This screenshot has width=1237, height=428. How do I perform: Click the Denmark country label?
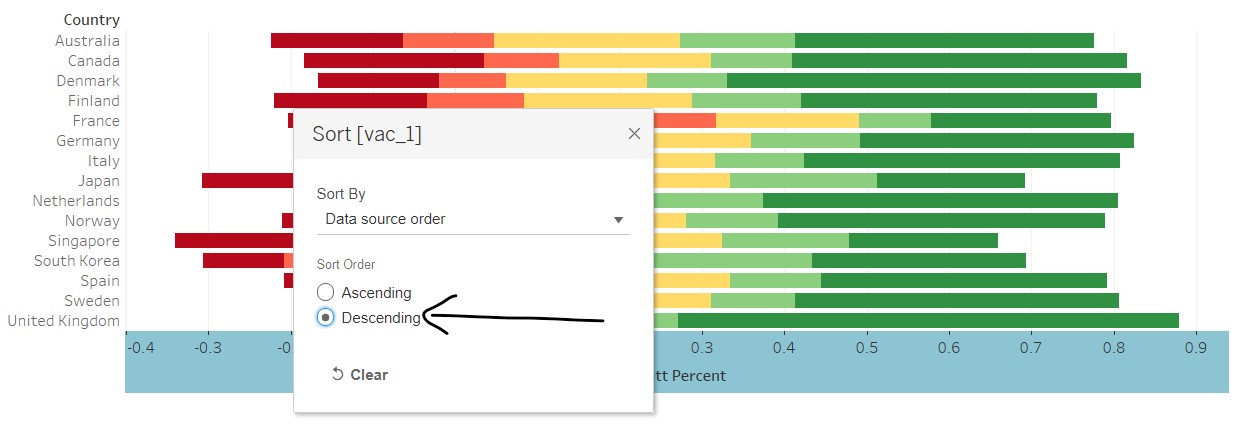[88, 81]
